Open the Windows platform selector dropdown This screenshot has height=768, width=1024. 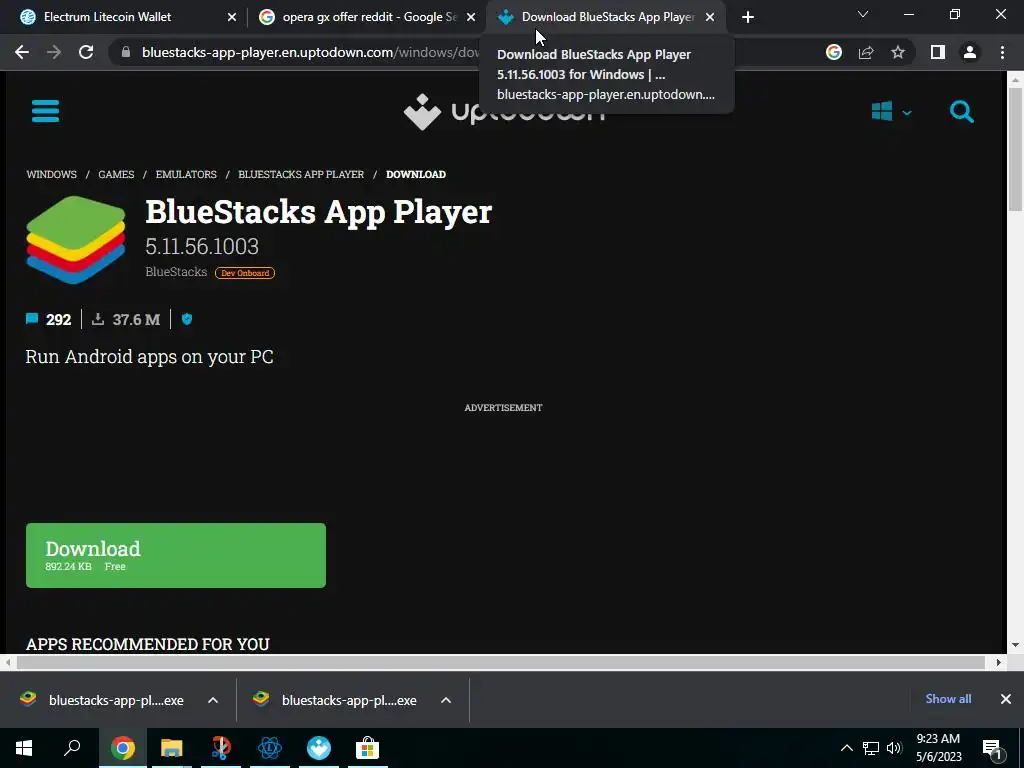pyautogui.click(x=891, y=112)
